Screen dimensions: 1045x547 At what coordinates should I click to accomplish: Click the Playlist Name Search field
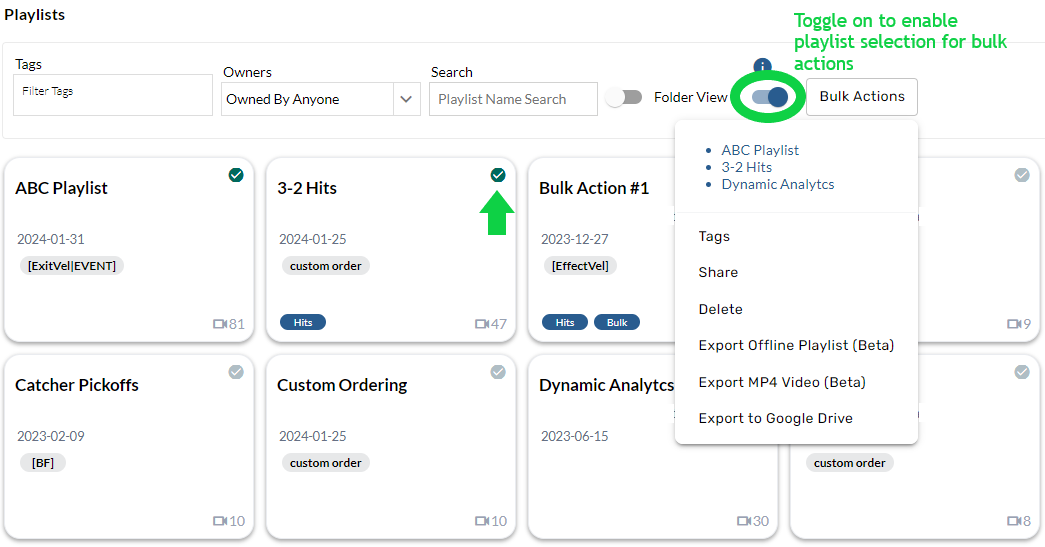coord(513,99)
